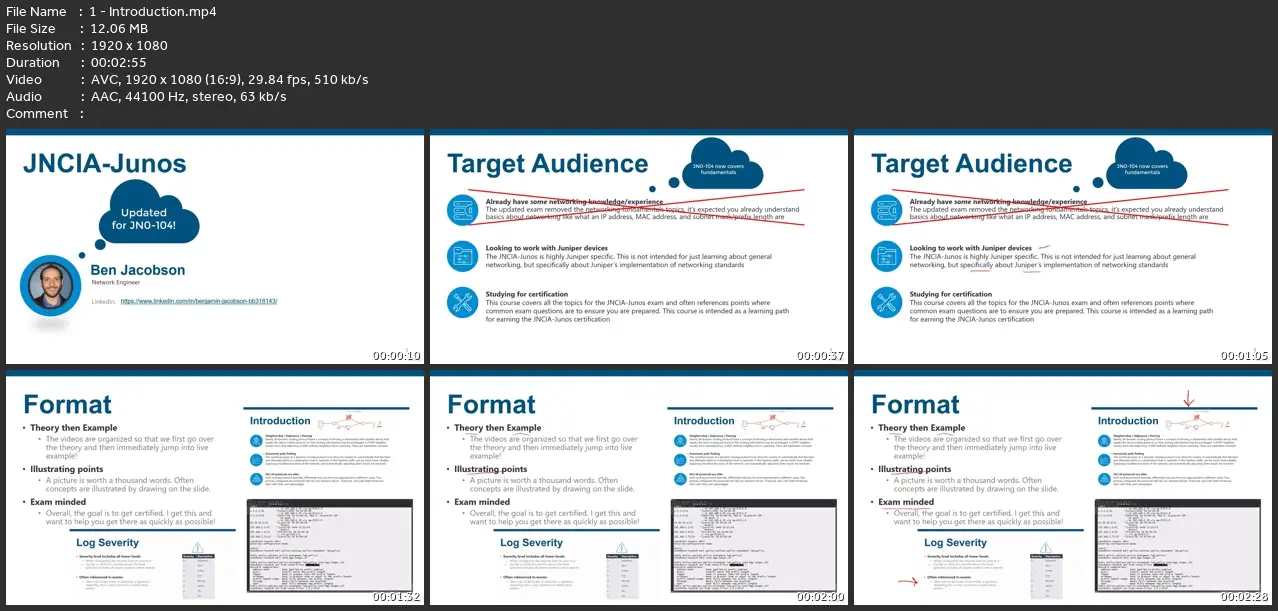The height and width of the screenshot is (611, 1278).
Task: Click the certification tools icon in 00:01:05 slide
Action: (888, 302)
